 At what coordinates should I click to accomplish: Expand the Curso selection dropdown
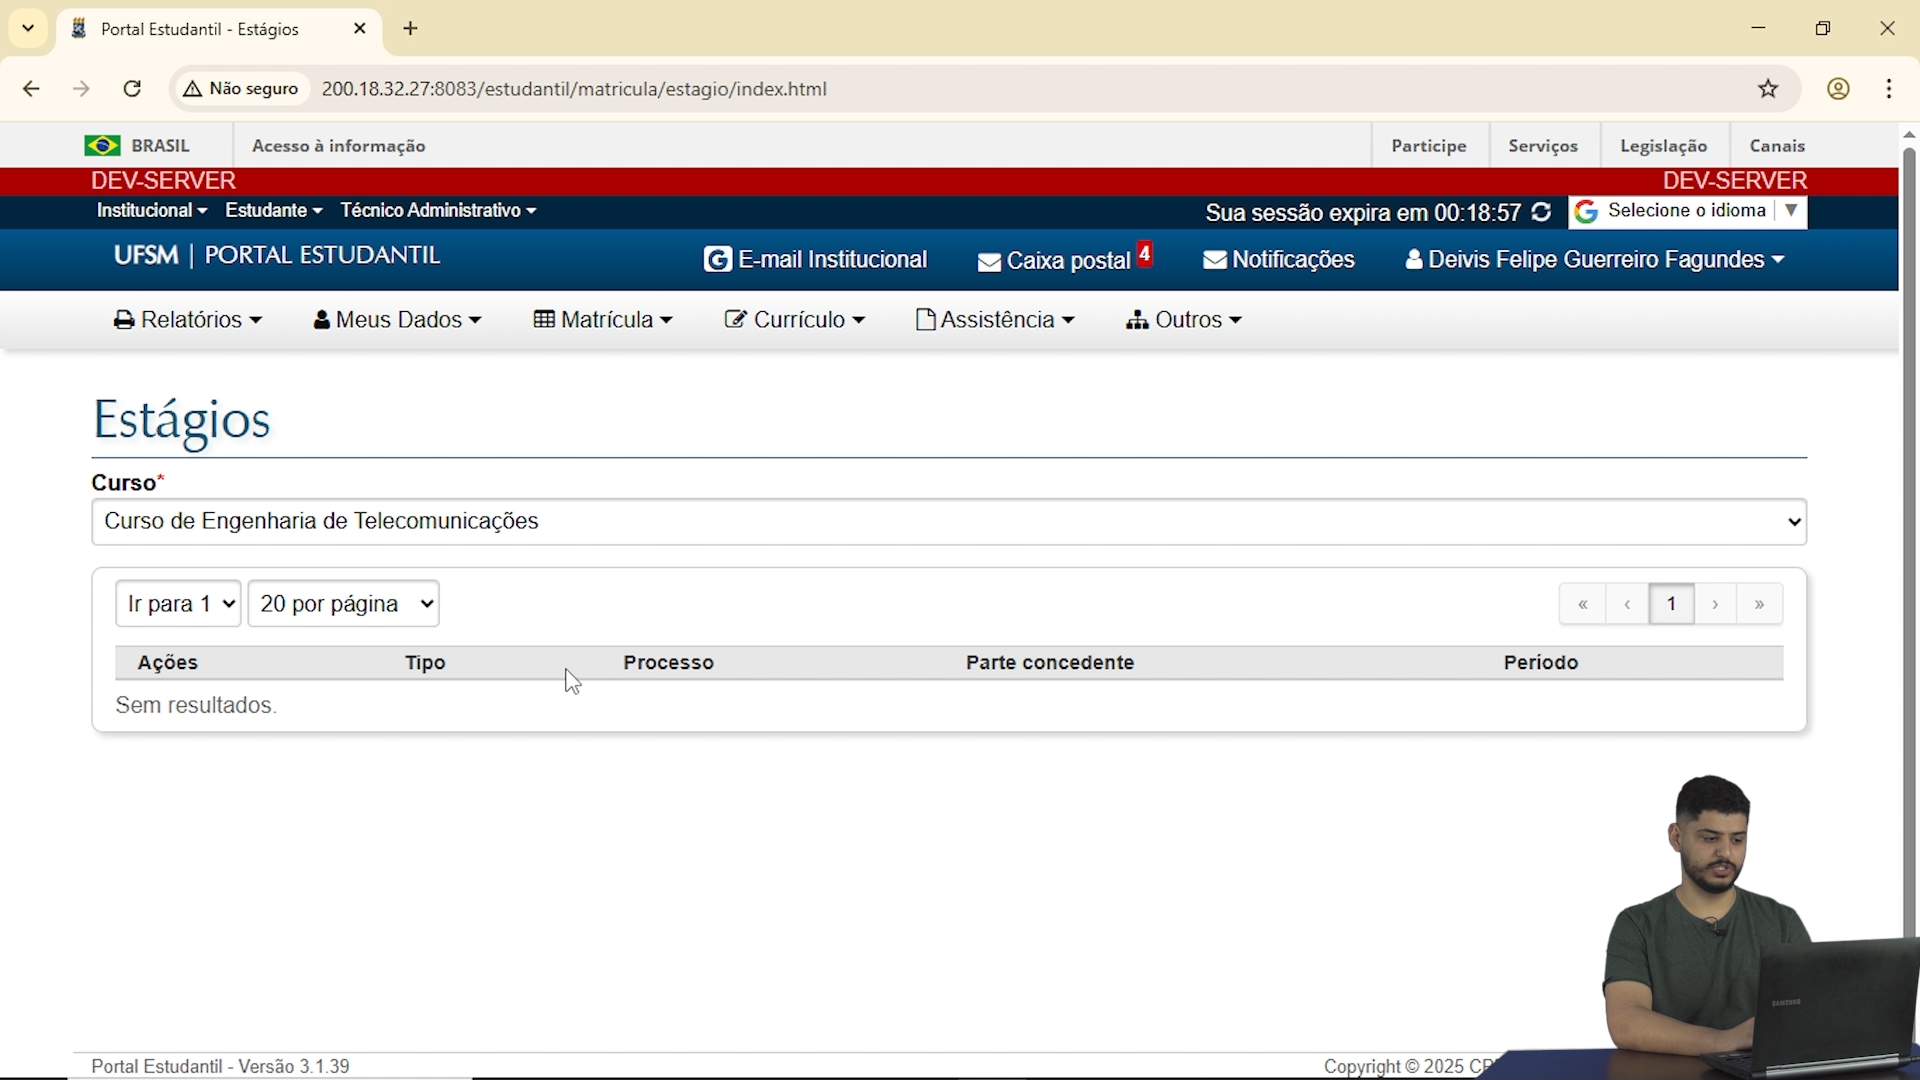(948, 522)
